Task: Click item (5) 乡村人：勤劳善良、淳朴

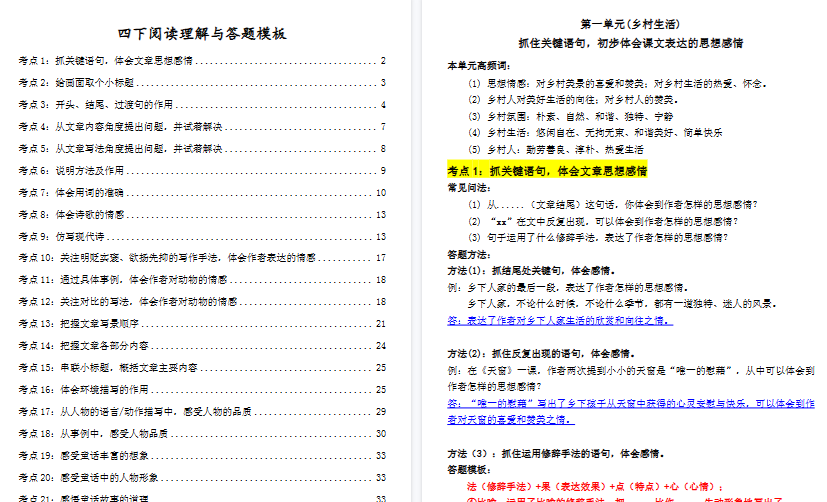Action: pos(556,149)
